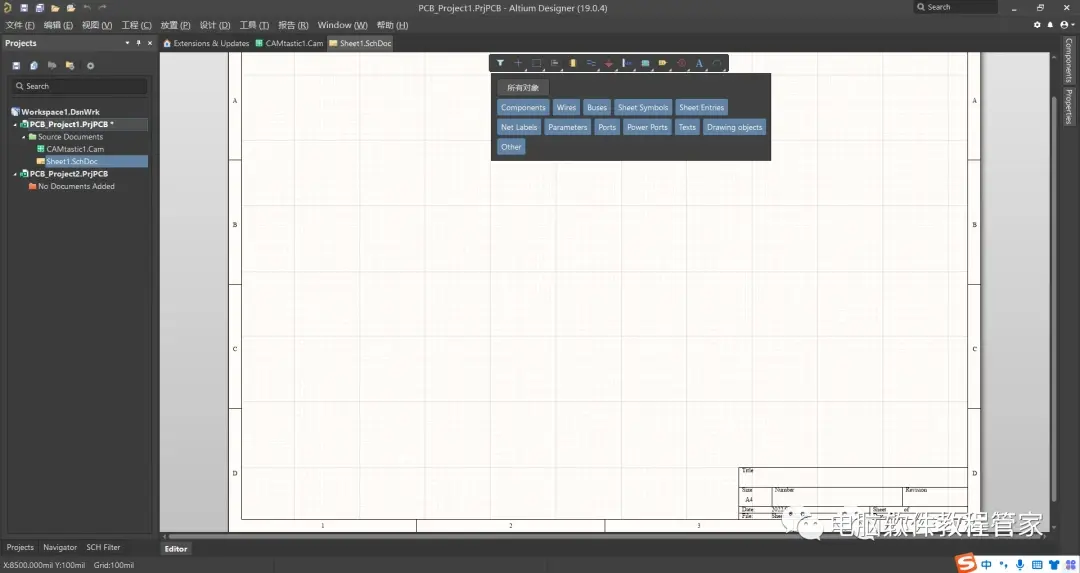The height and width of the screenshot is (573, 1080).
Task: Collapse the Source Documents folder
Action: (x=23, y=137)
